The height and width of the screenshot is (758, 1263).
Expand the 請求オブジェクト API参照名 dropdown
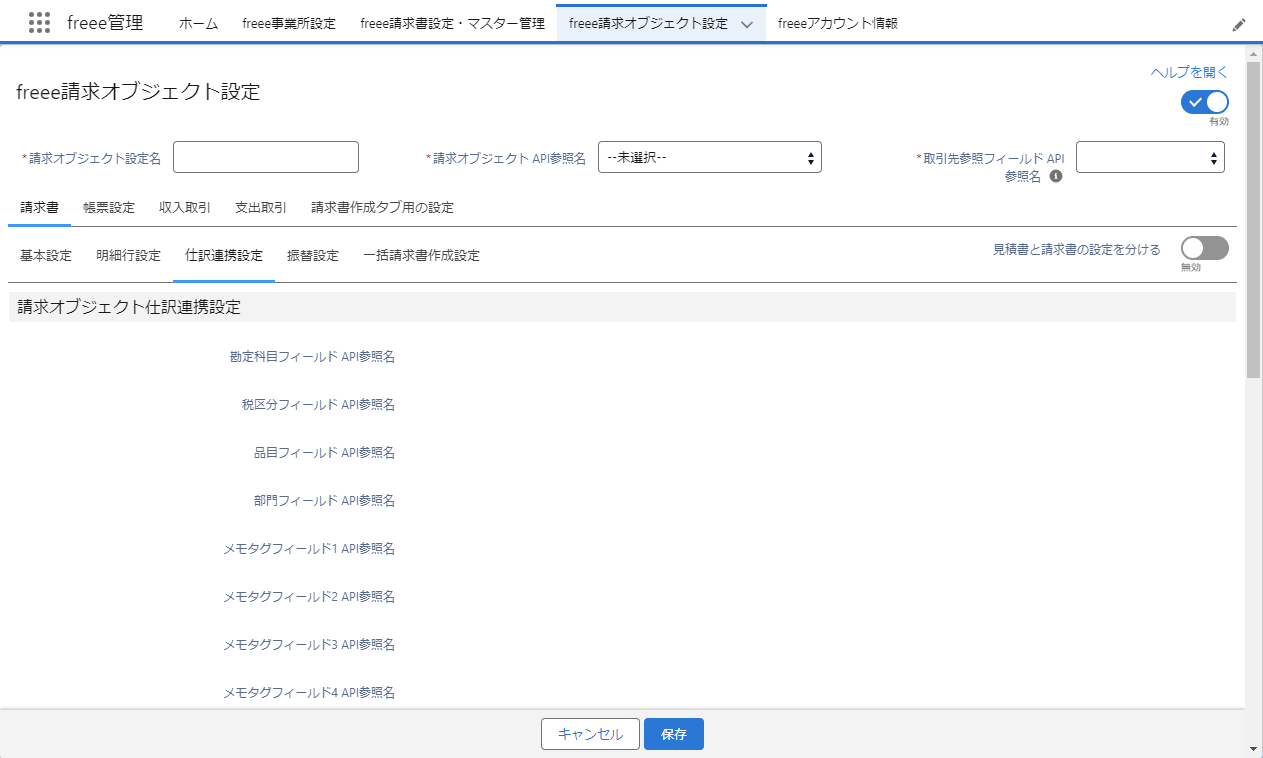click(x=709, y=157)
